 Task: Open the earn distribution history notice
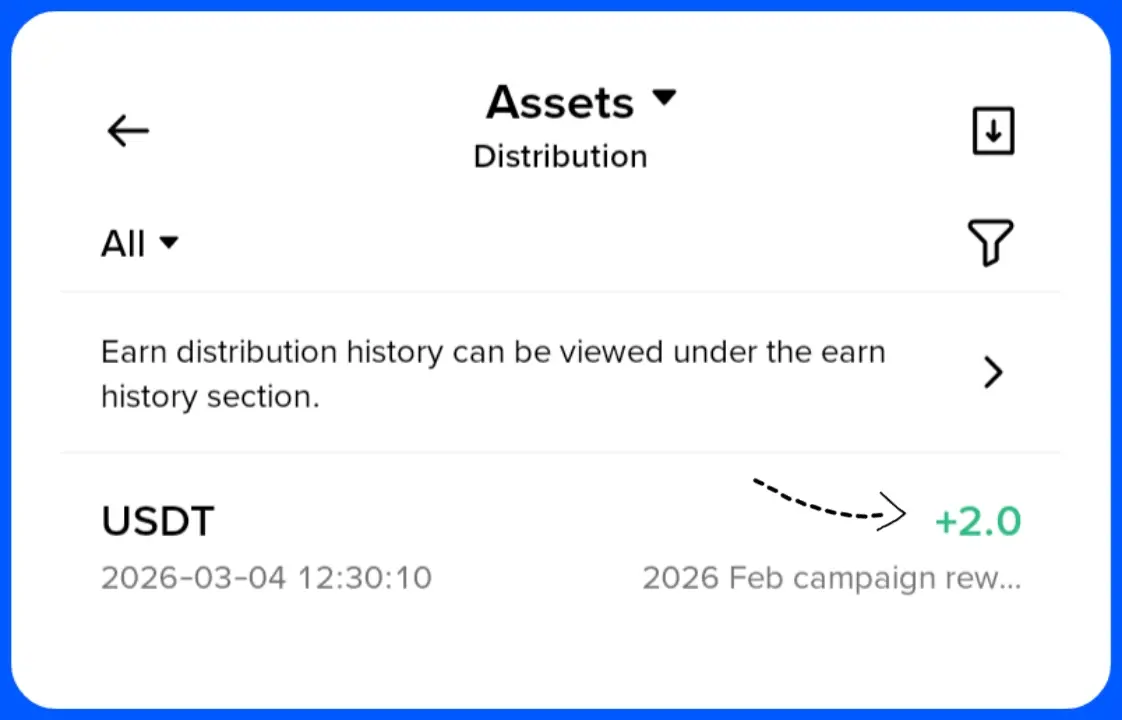[x=494, y=374]
